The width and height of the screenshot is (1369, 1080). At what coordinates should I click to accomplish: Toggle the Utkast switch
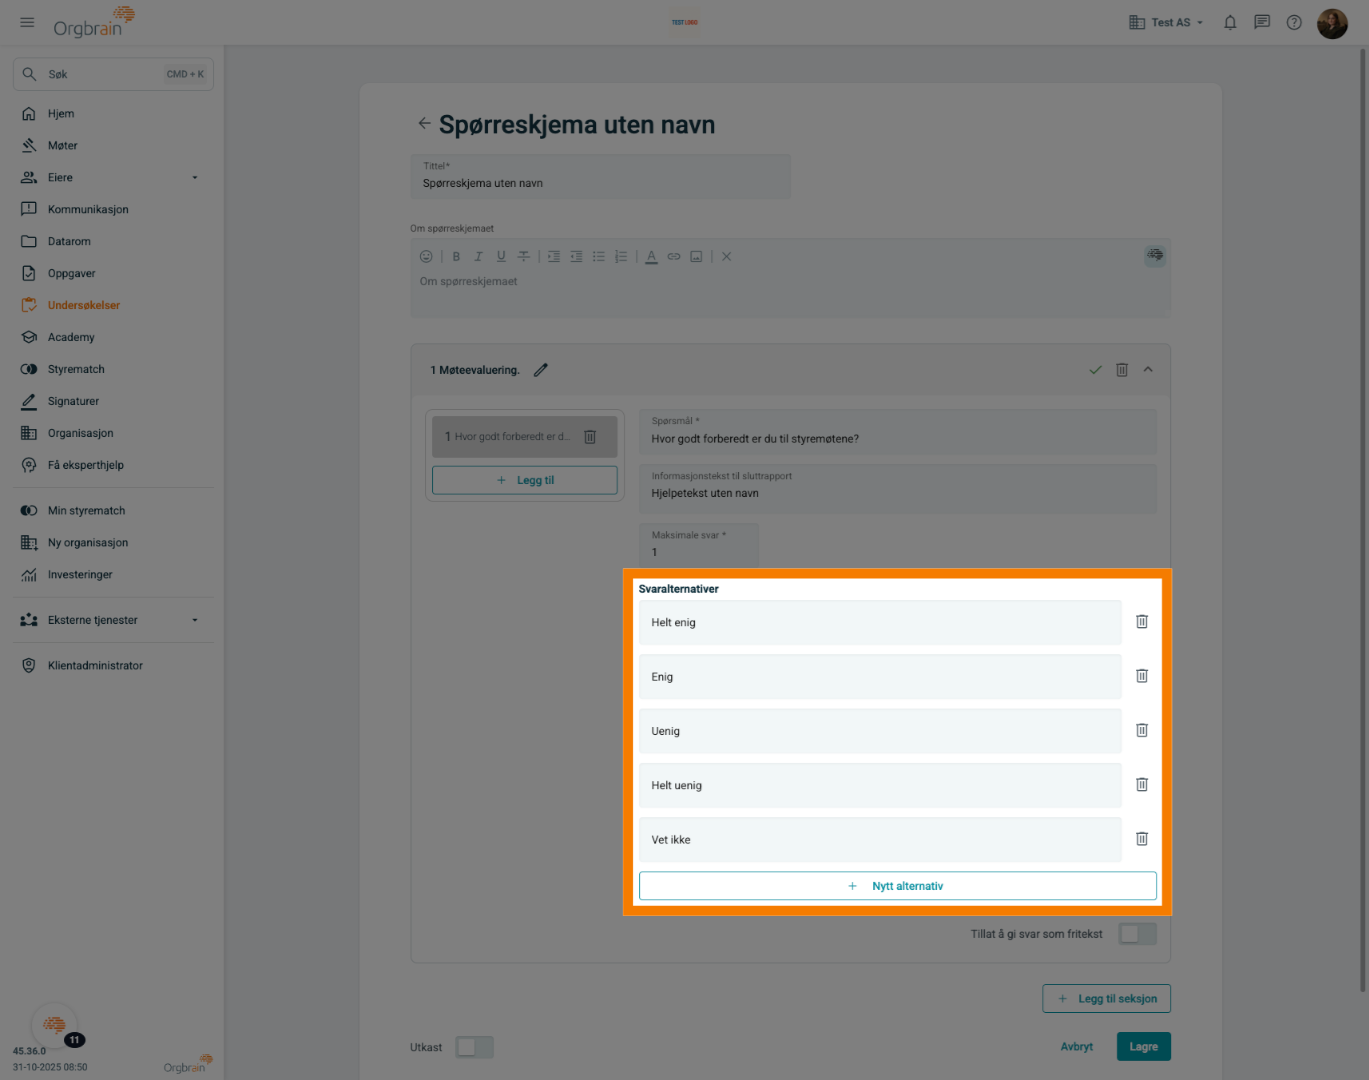(x=474, y=1047)
